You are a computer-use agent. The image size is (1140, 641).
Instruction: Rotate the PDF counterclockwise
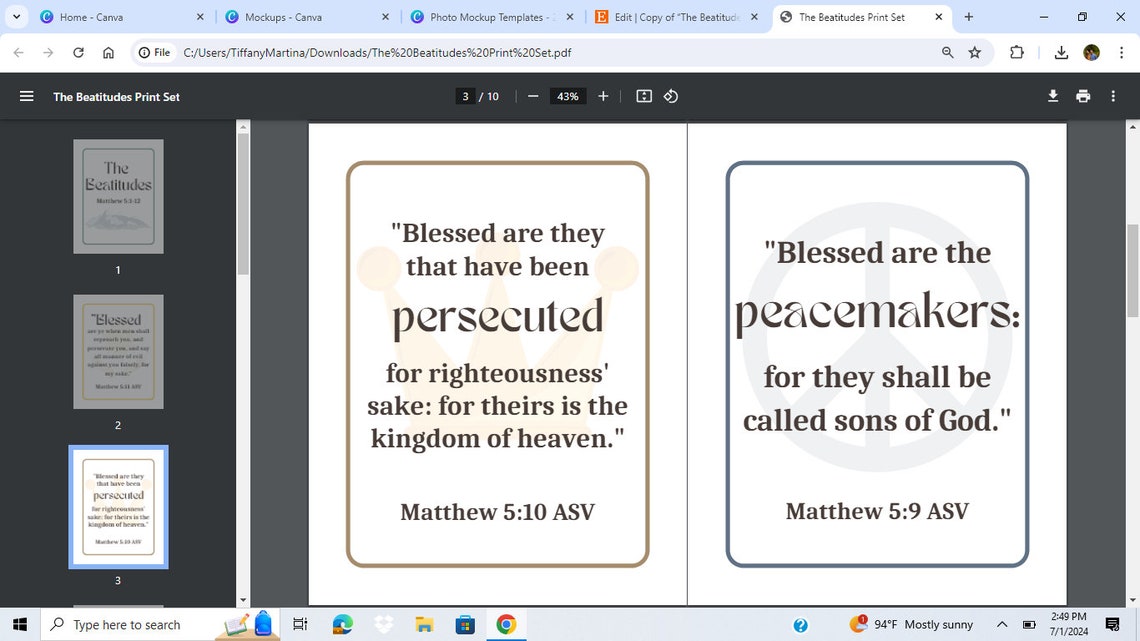(670, 96)
